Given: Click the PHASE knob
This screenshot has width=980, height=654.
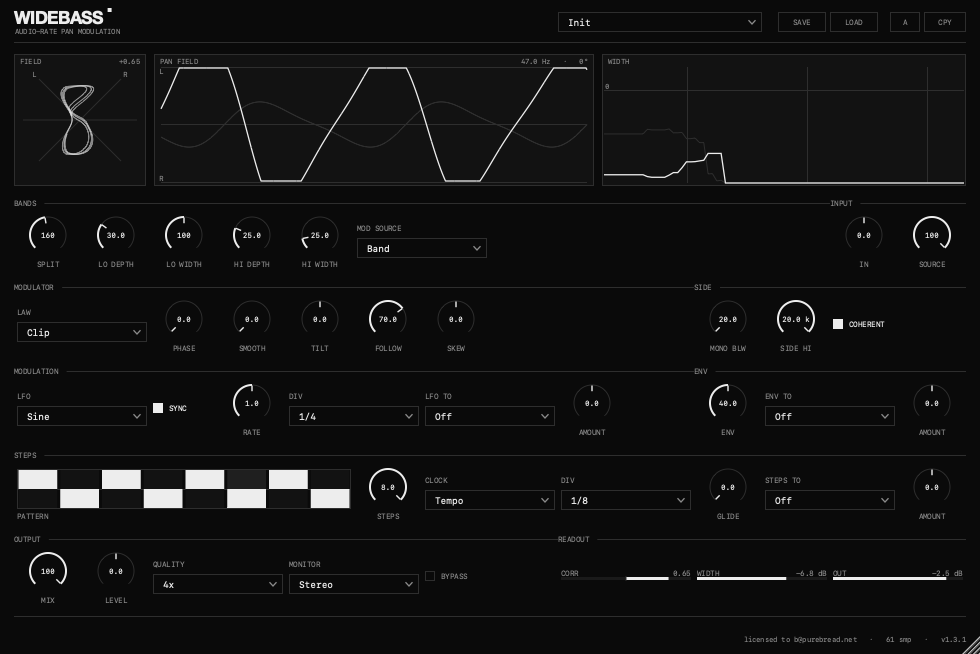Looking at the screenshot, I should click(184, 319).
